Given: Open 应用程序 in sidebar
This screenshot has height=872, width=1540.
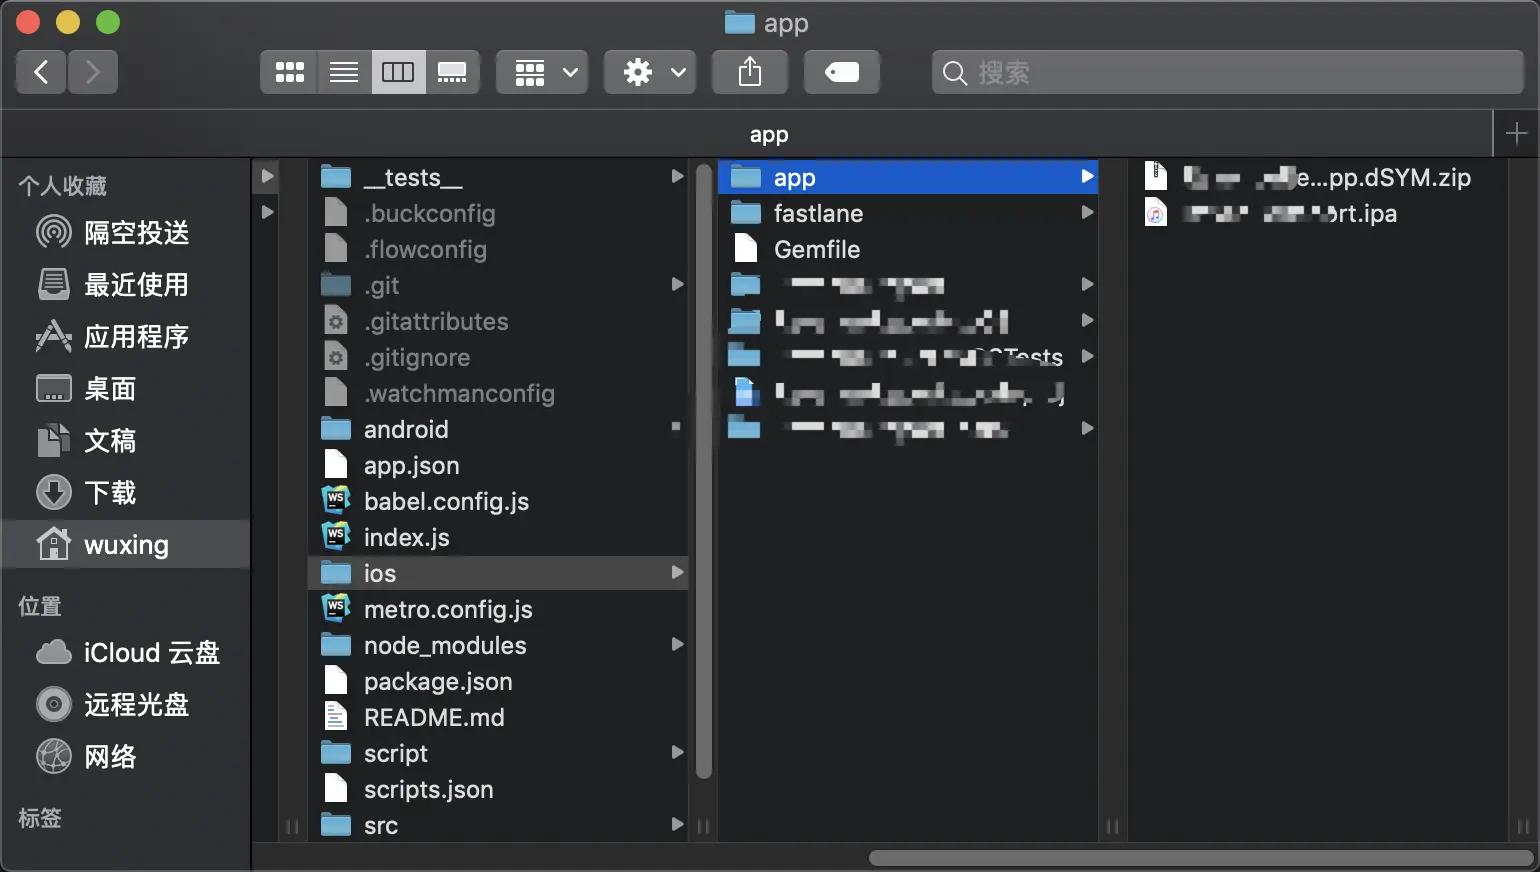Looking at the screenshot, I should [x=126, y=336].
